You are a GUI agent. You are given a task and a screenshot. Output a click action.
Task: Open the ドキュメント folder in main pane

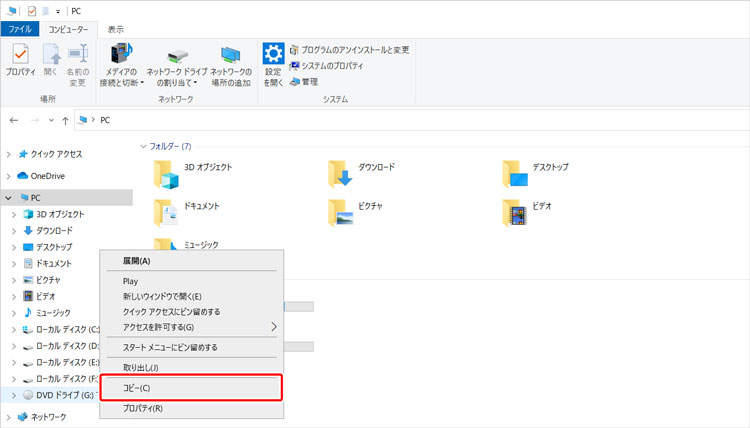click(x=187, y=213)
